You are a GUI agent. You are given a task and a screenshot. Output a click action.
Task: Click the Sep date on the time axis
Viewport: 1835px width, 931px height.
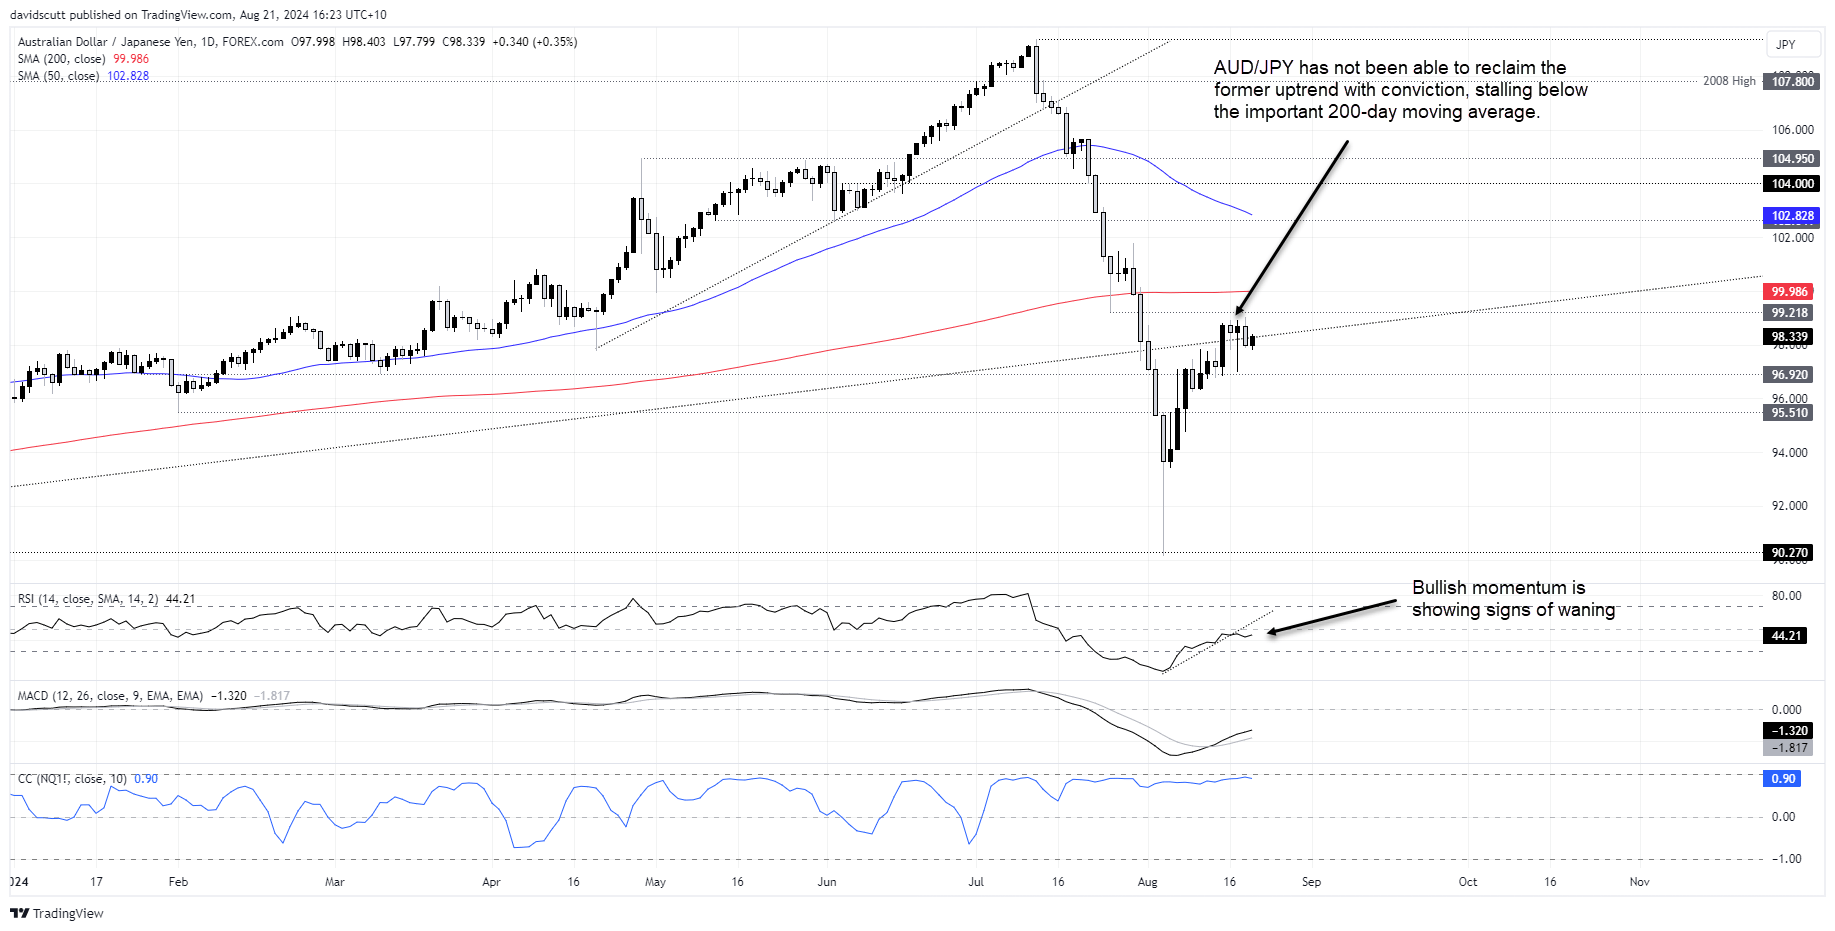tap(1311, 882)
